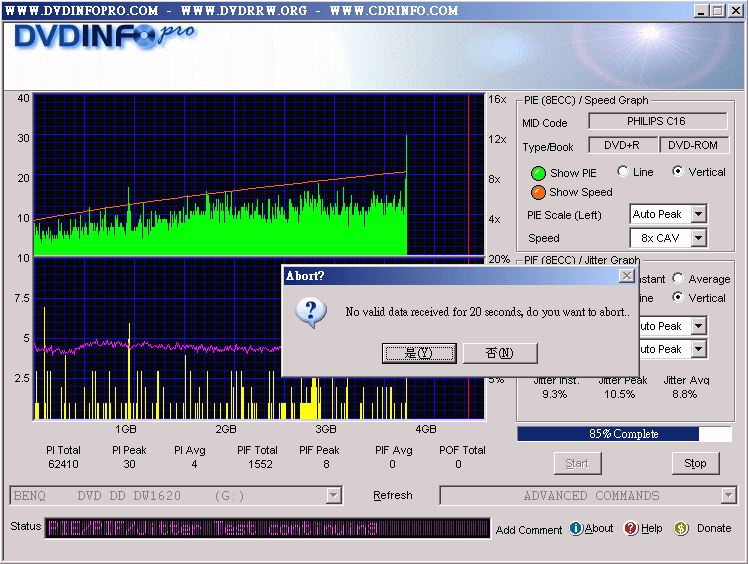Select Line radio in PIE graph

click(x=623, y=172)
